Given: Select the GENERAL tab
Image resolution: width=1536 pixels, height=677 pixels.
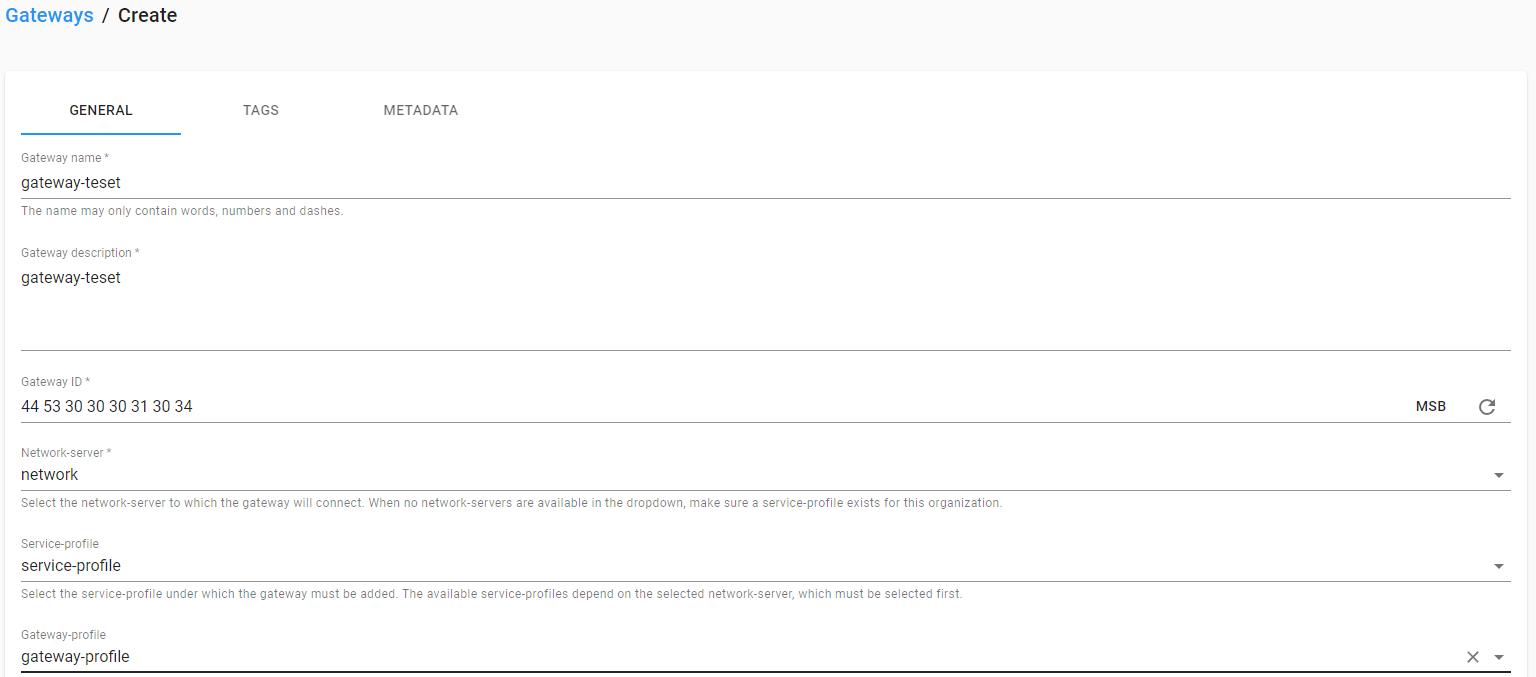Looking at the screenshot, I should pos(101,110).
